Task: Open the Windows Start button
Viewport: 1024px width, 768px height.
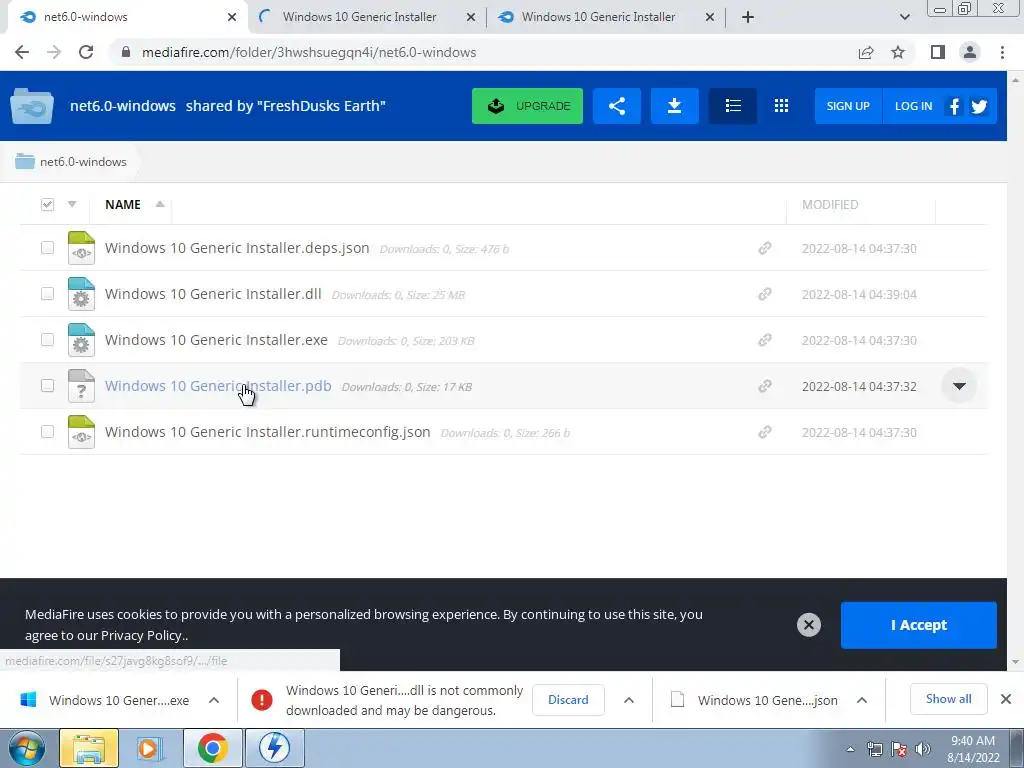Action: pyautogui.click(x=26, y=748)
